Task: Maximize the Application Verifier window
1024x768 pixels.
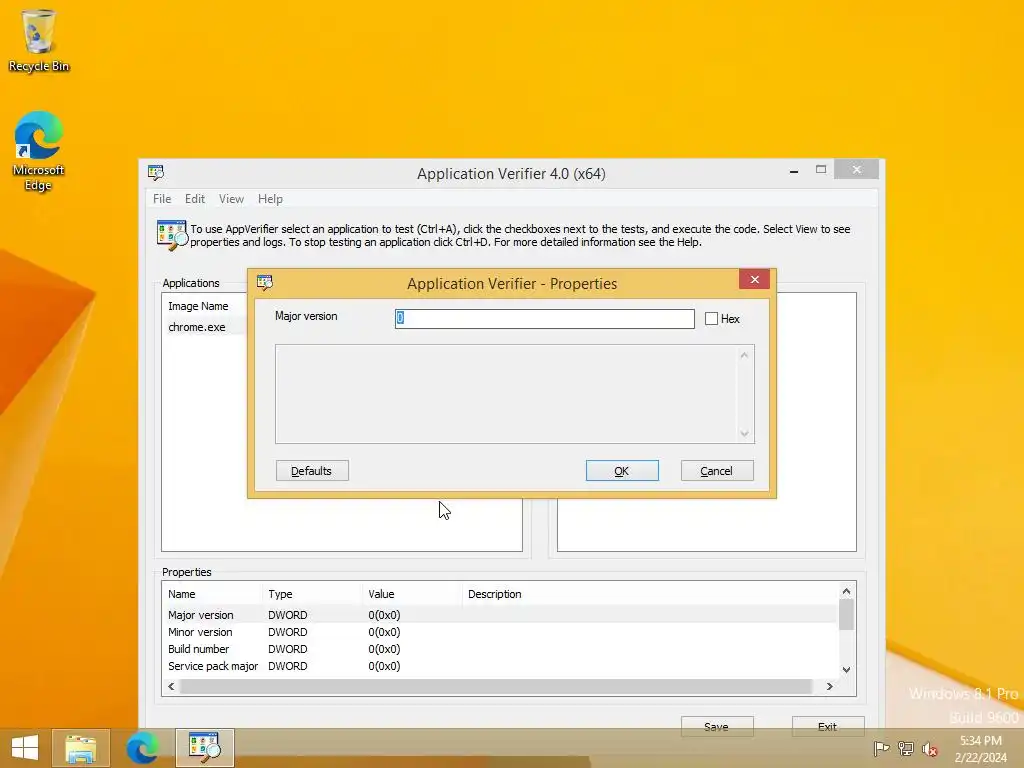Action: tap(821, 170)
